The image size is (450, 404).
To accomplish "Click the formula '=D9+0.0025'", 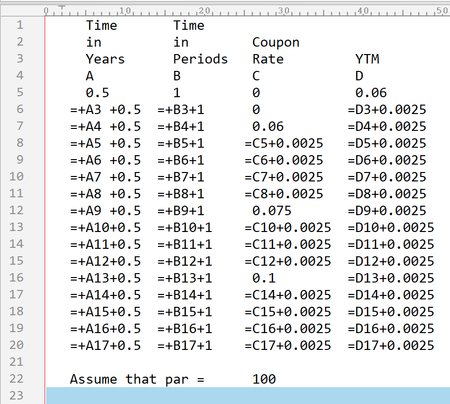I will click(387, 211).
